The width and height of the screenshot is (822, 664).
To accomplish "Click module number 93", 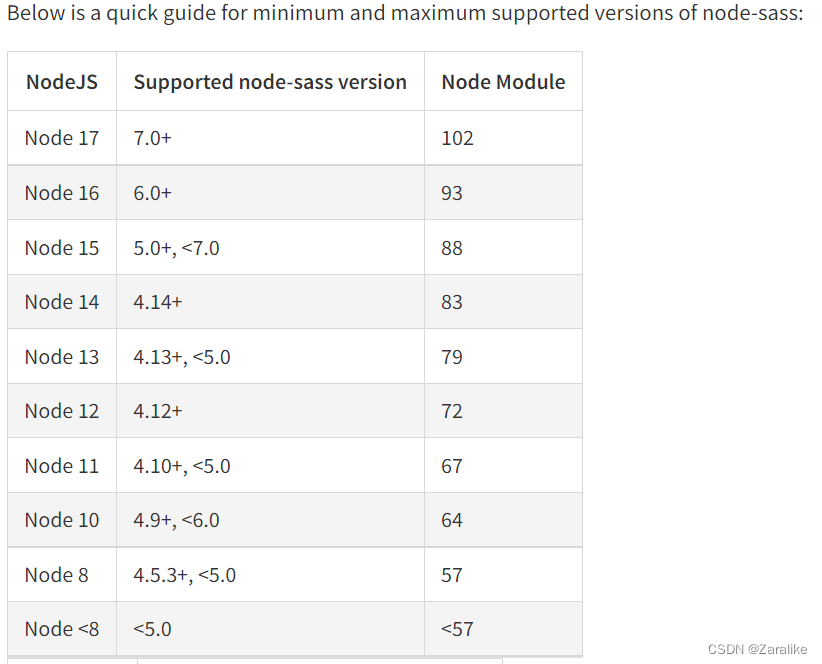I will (x=451, y=193).
